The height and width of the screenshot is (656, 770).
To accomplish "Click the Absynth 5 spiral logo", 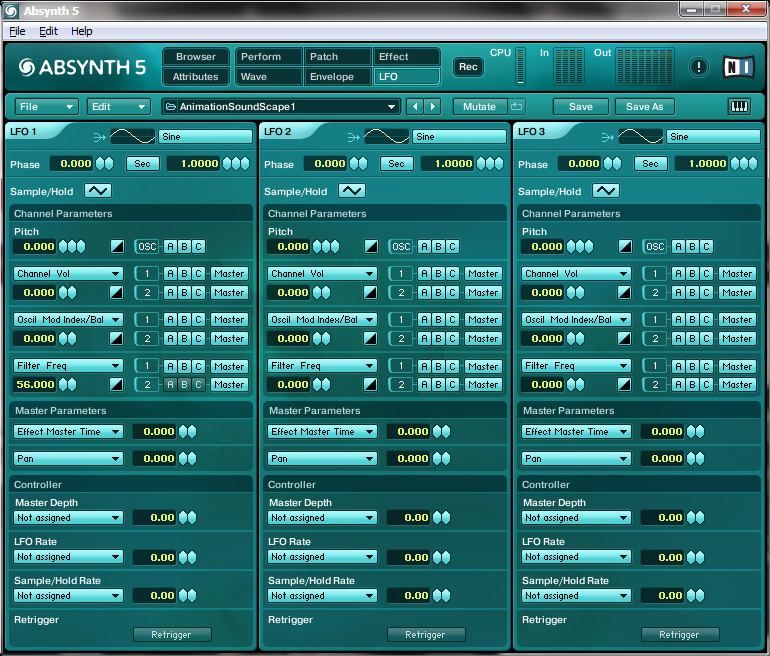I will coord(27,67).
